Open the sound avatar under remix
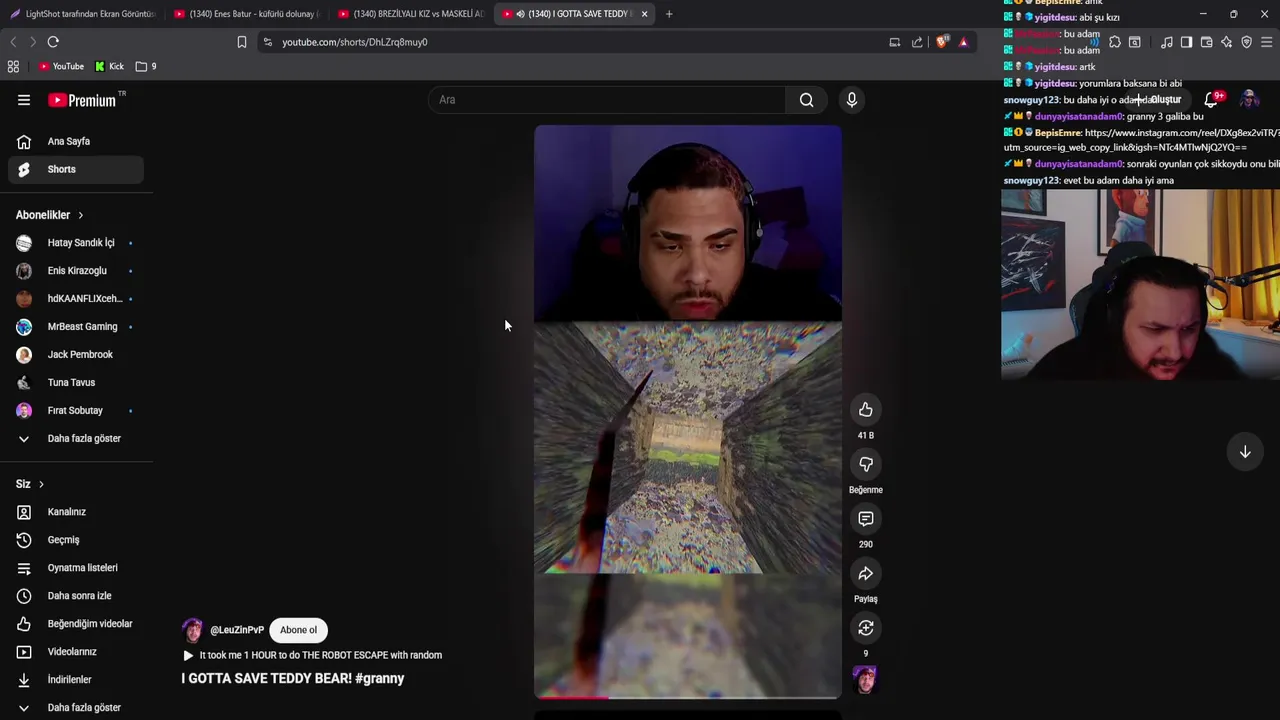This screenshot has height=720, width=1280. 865,680
